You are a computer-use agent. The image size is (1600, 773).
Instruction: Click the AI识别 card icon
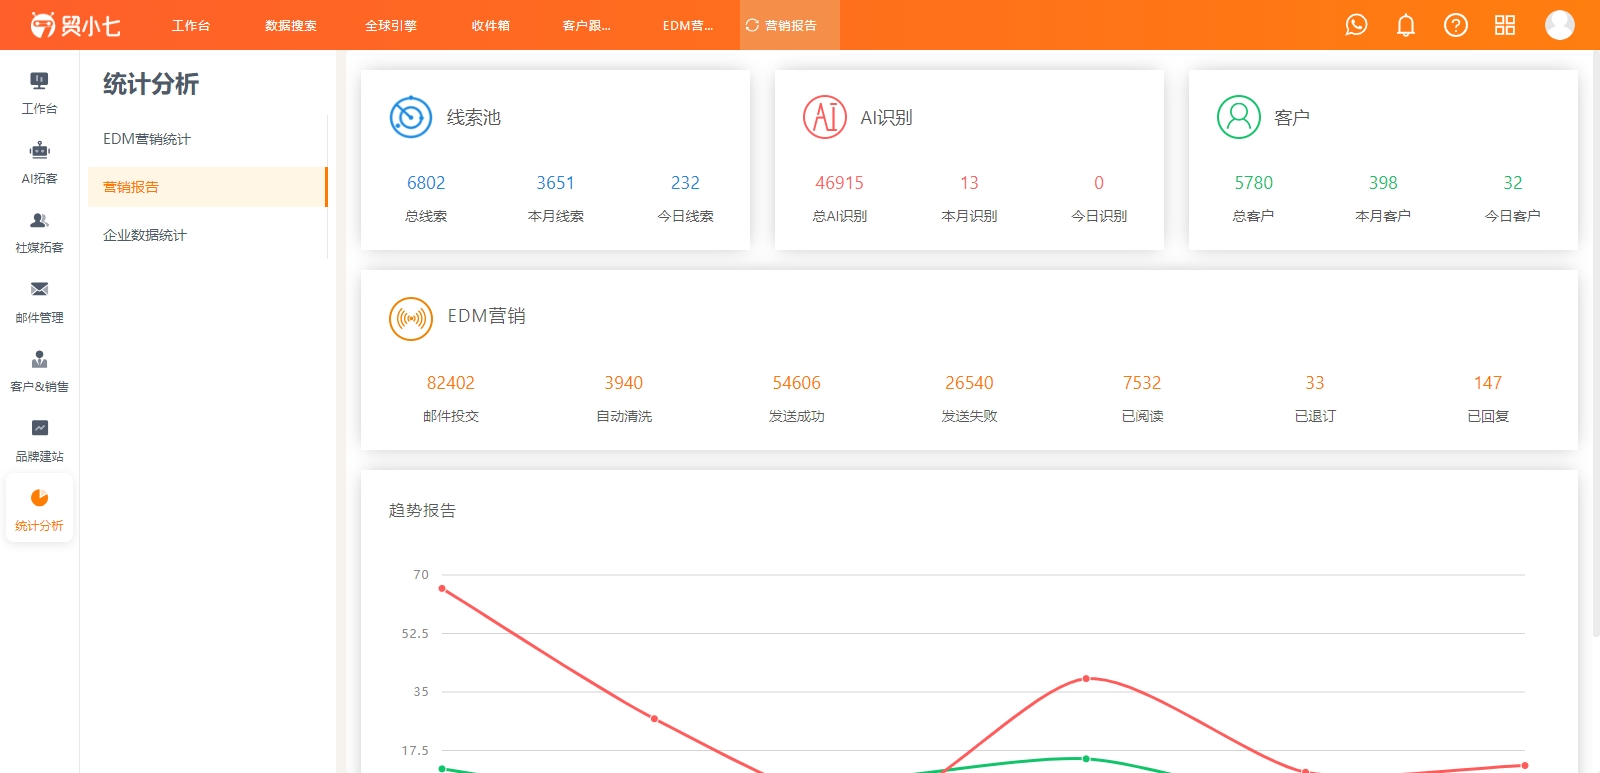[825, 117]
